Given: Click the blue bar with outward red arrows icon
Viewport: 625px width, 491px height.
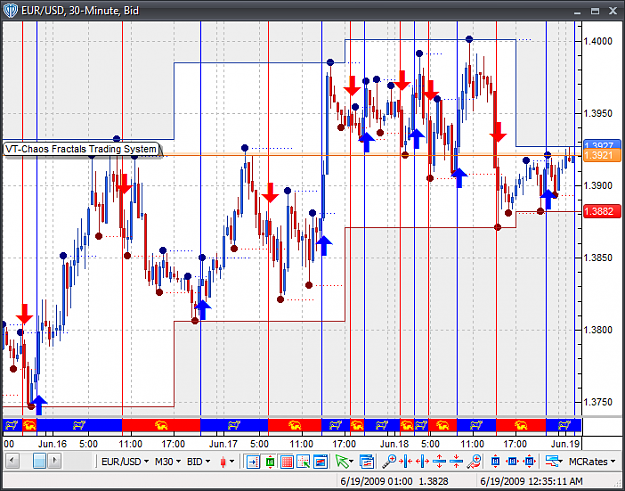Looking at the screenshot, I should click(512, 462).
